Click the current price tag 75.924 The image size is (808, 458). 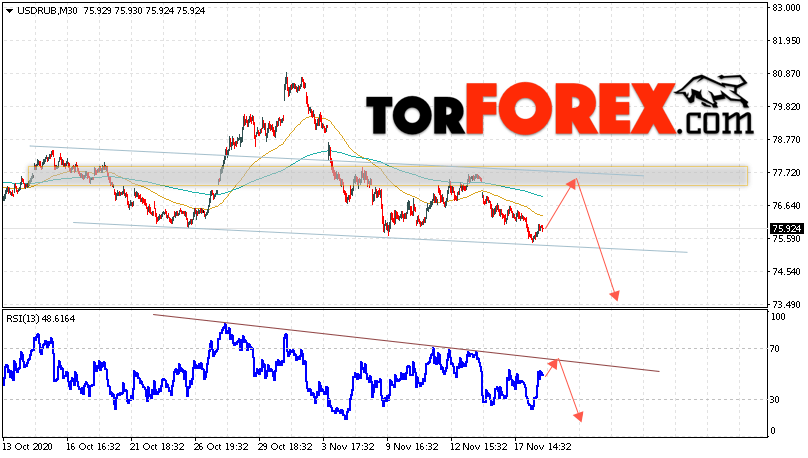[x=786, y=228]
